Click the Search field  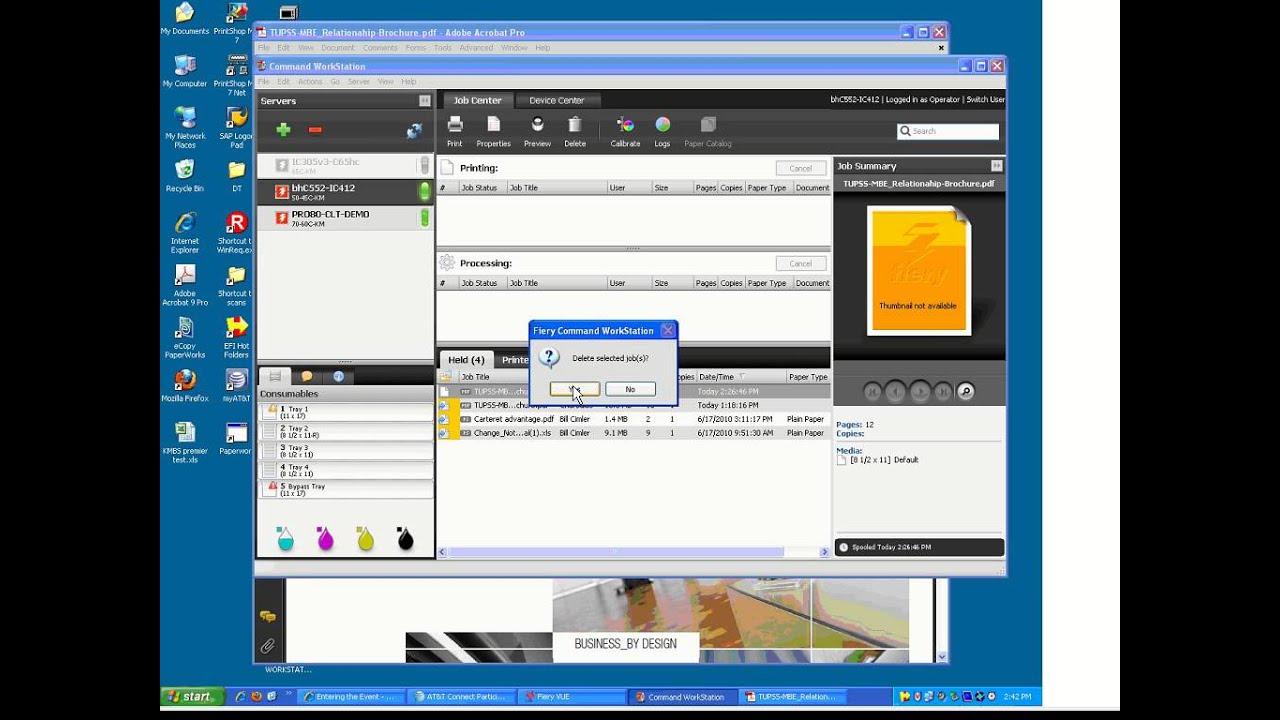point(948,131)
